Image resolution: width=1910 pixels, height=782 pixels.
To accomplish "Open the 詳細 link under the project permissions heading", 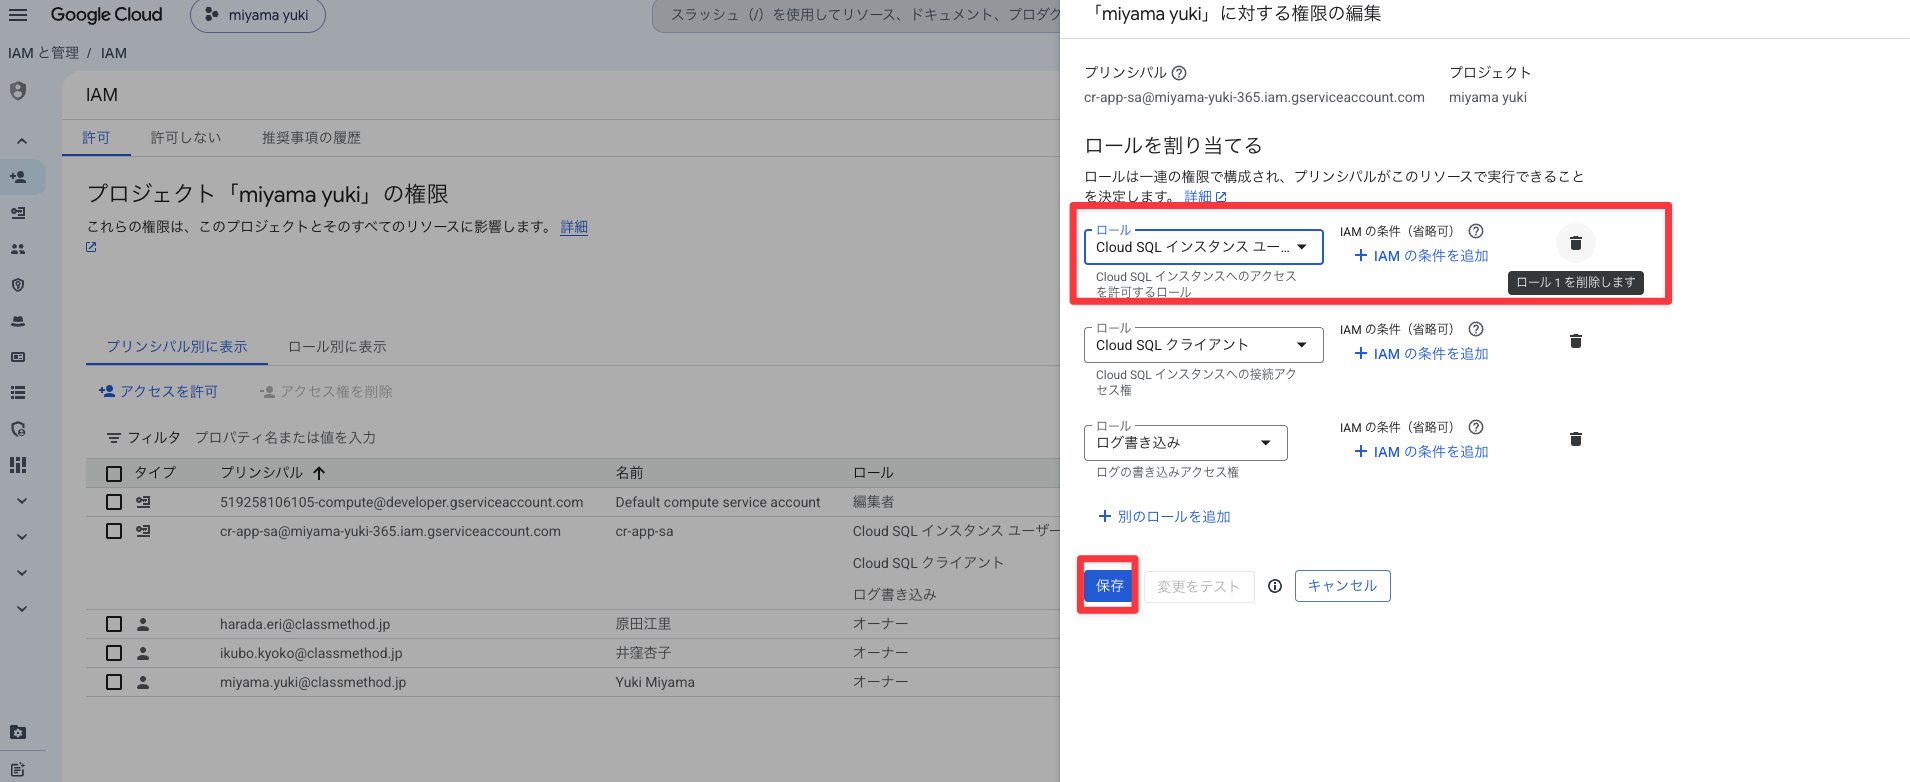I will [x=574, y=227].
